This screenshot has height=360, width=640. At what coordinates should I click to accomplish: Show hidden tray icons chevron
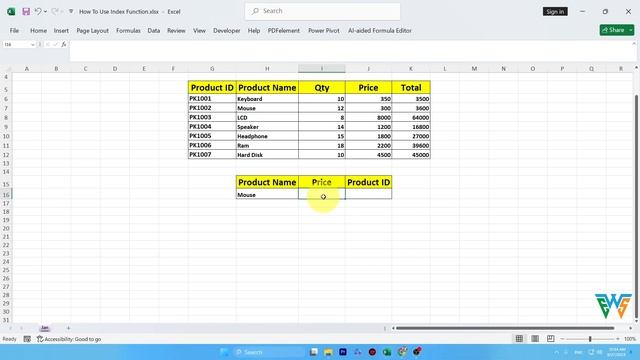(556, 352)
